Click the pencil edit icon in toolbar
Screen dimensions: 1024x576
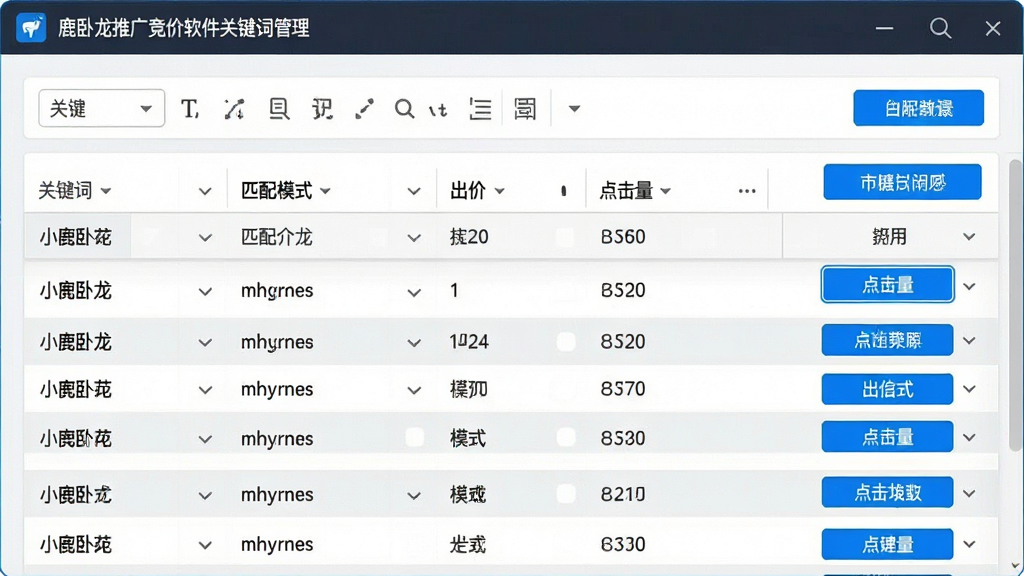(x=364, y=109)
